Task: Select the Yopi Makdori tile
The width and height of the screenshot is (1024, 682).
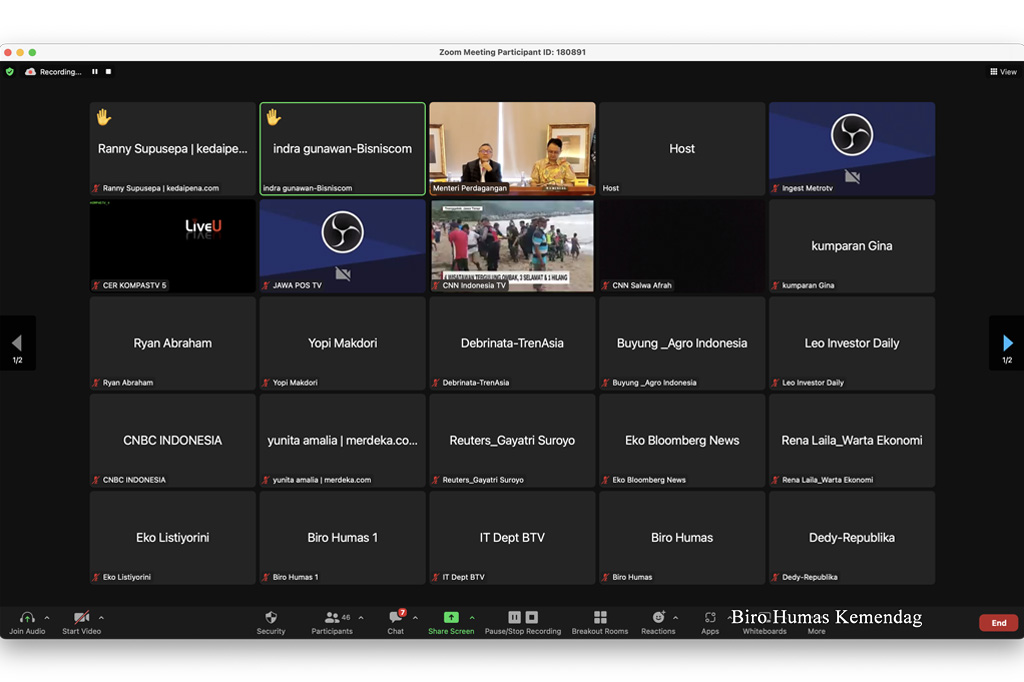Action: pos(342,343)
